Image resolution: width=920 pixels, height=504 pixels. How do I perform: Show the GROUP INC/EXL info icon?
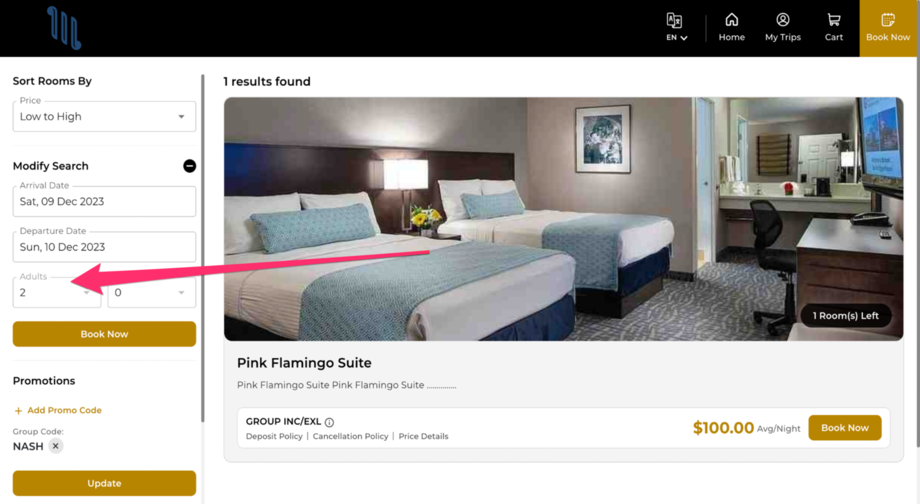pos(329,422)
